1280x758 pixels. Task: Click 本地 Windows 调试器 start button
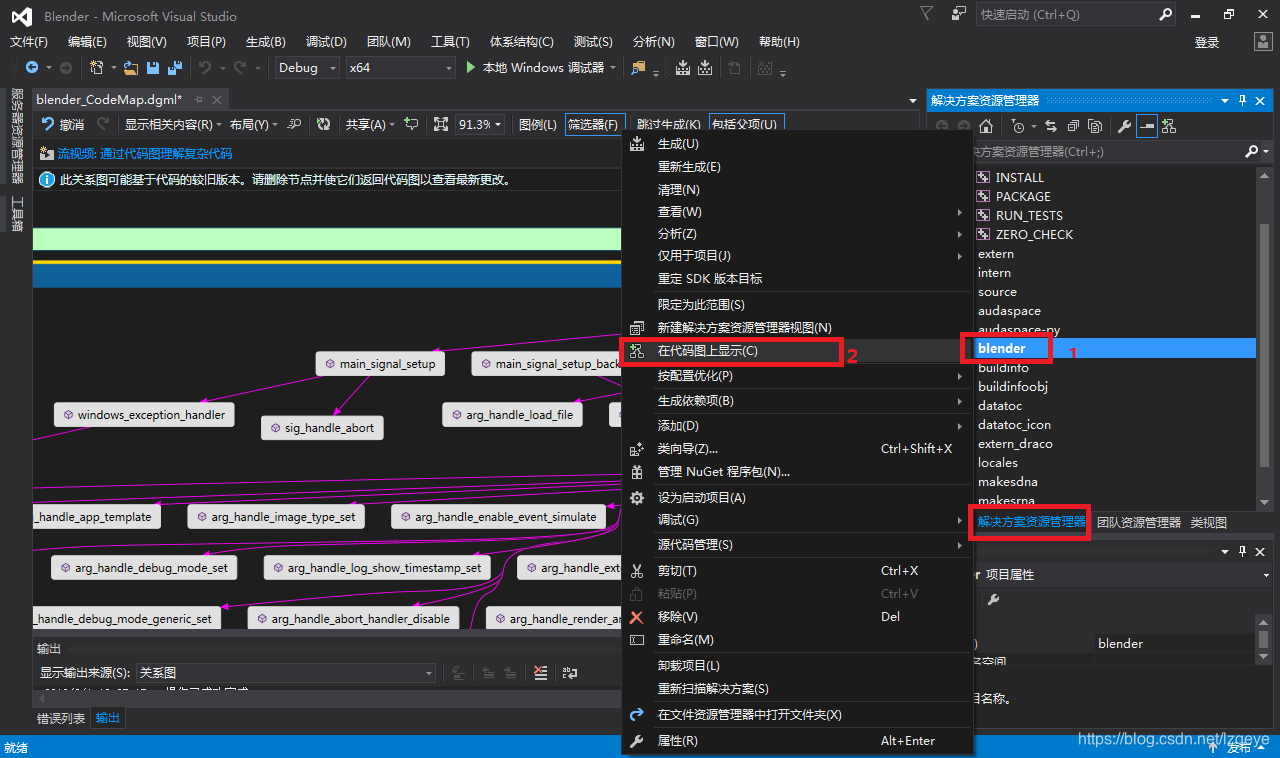(541, 67)
